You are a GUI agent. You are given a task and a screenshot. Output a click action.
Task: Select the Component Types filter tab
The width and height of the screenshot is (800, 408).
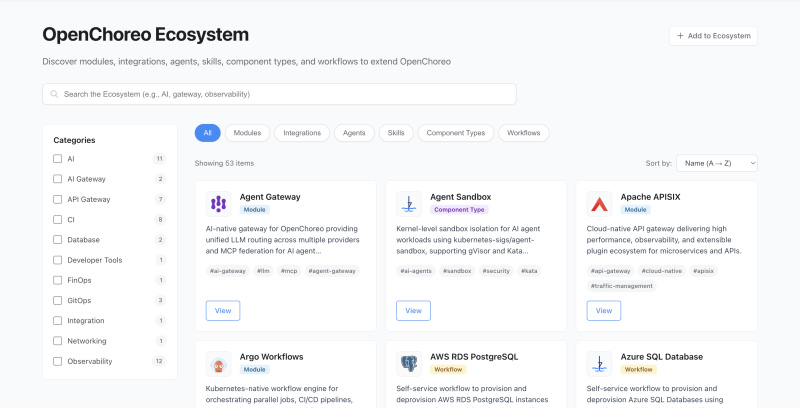tap(456, 133)
